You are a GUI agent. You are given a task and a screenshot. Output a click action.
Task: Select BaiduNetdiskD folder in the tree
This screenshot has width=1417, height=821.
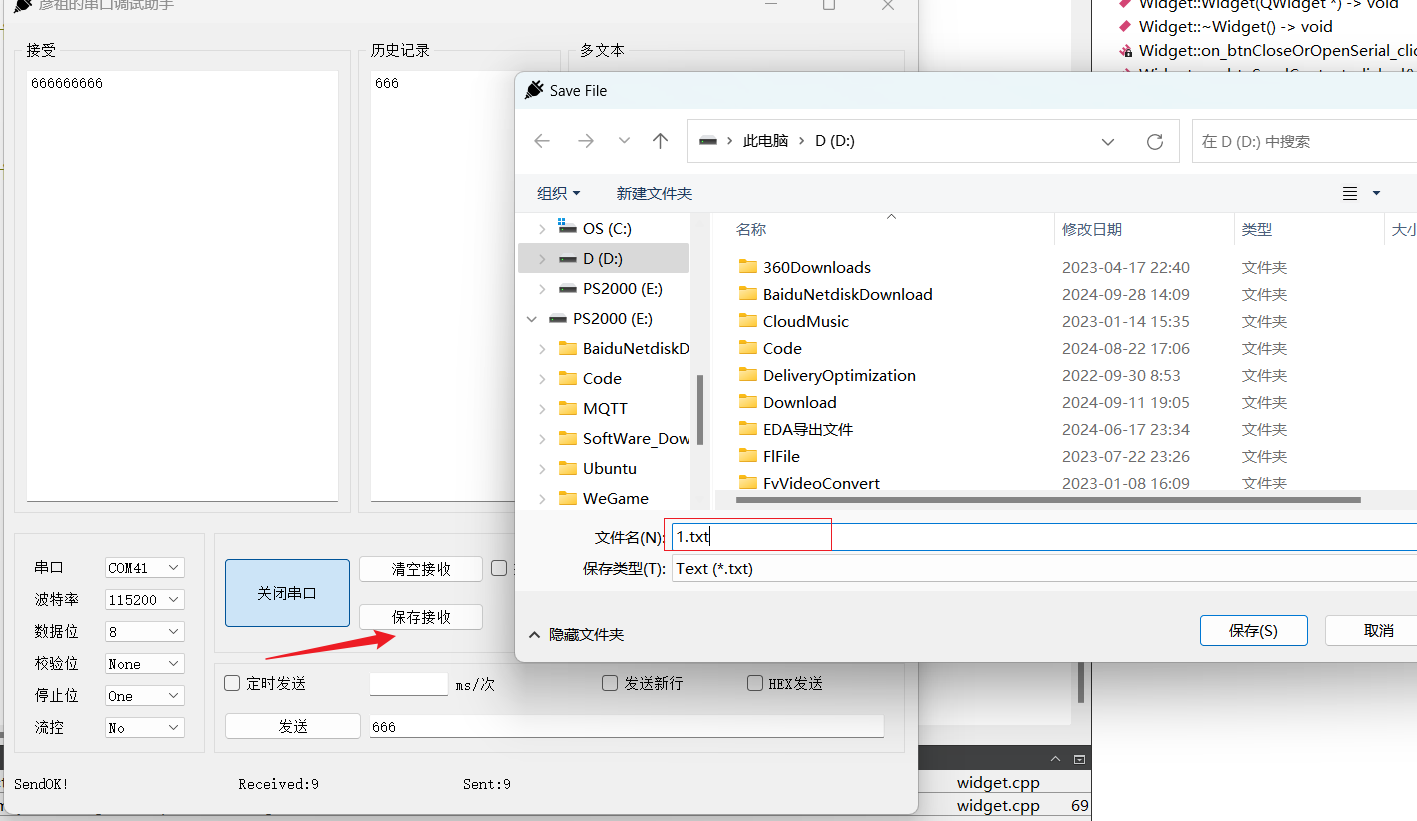click(x=636, y=348)
